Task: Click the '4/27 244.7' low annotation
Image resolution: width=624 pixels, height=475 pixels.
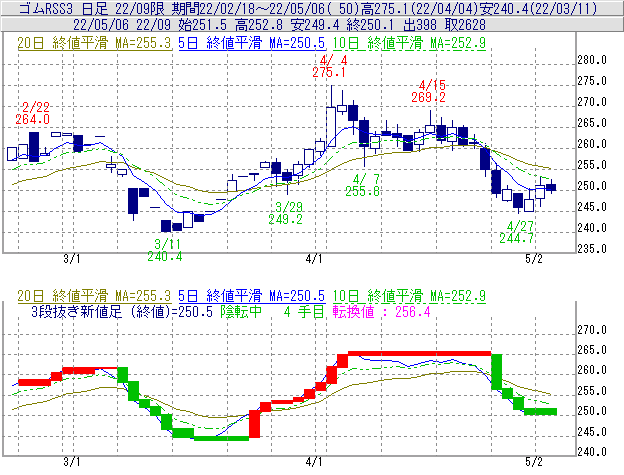Action: point(517,232)
